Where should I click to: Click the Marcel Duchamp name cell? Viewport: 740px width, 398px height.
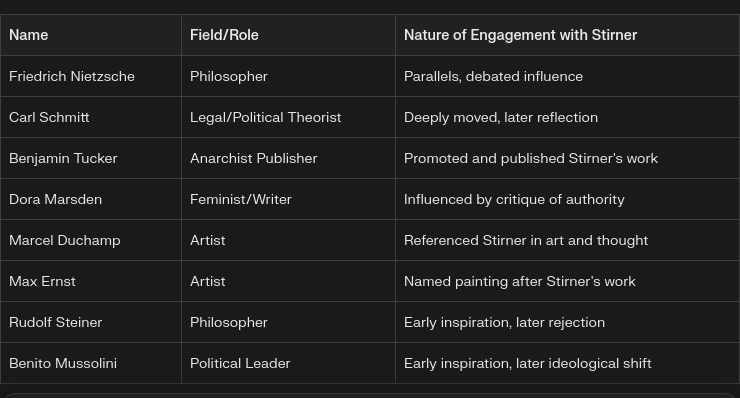91,240
